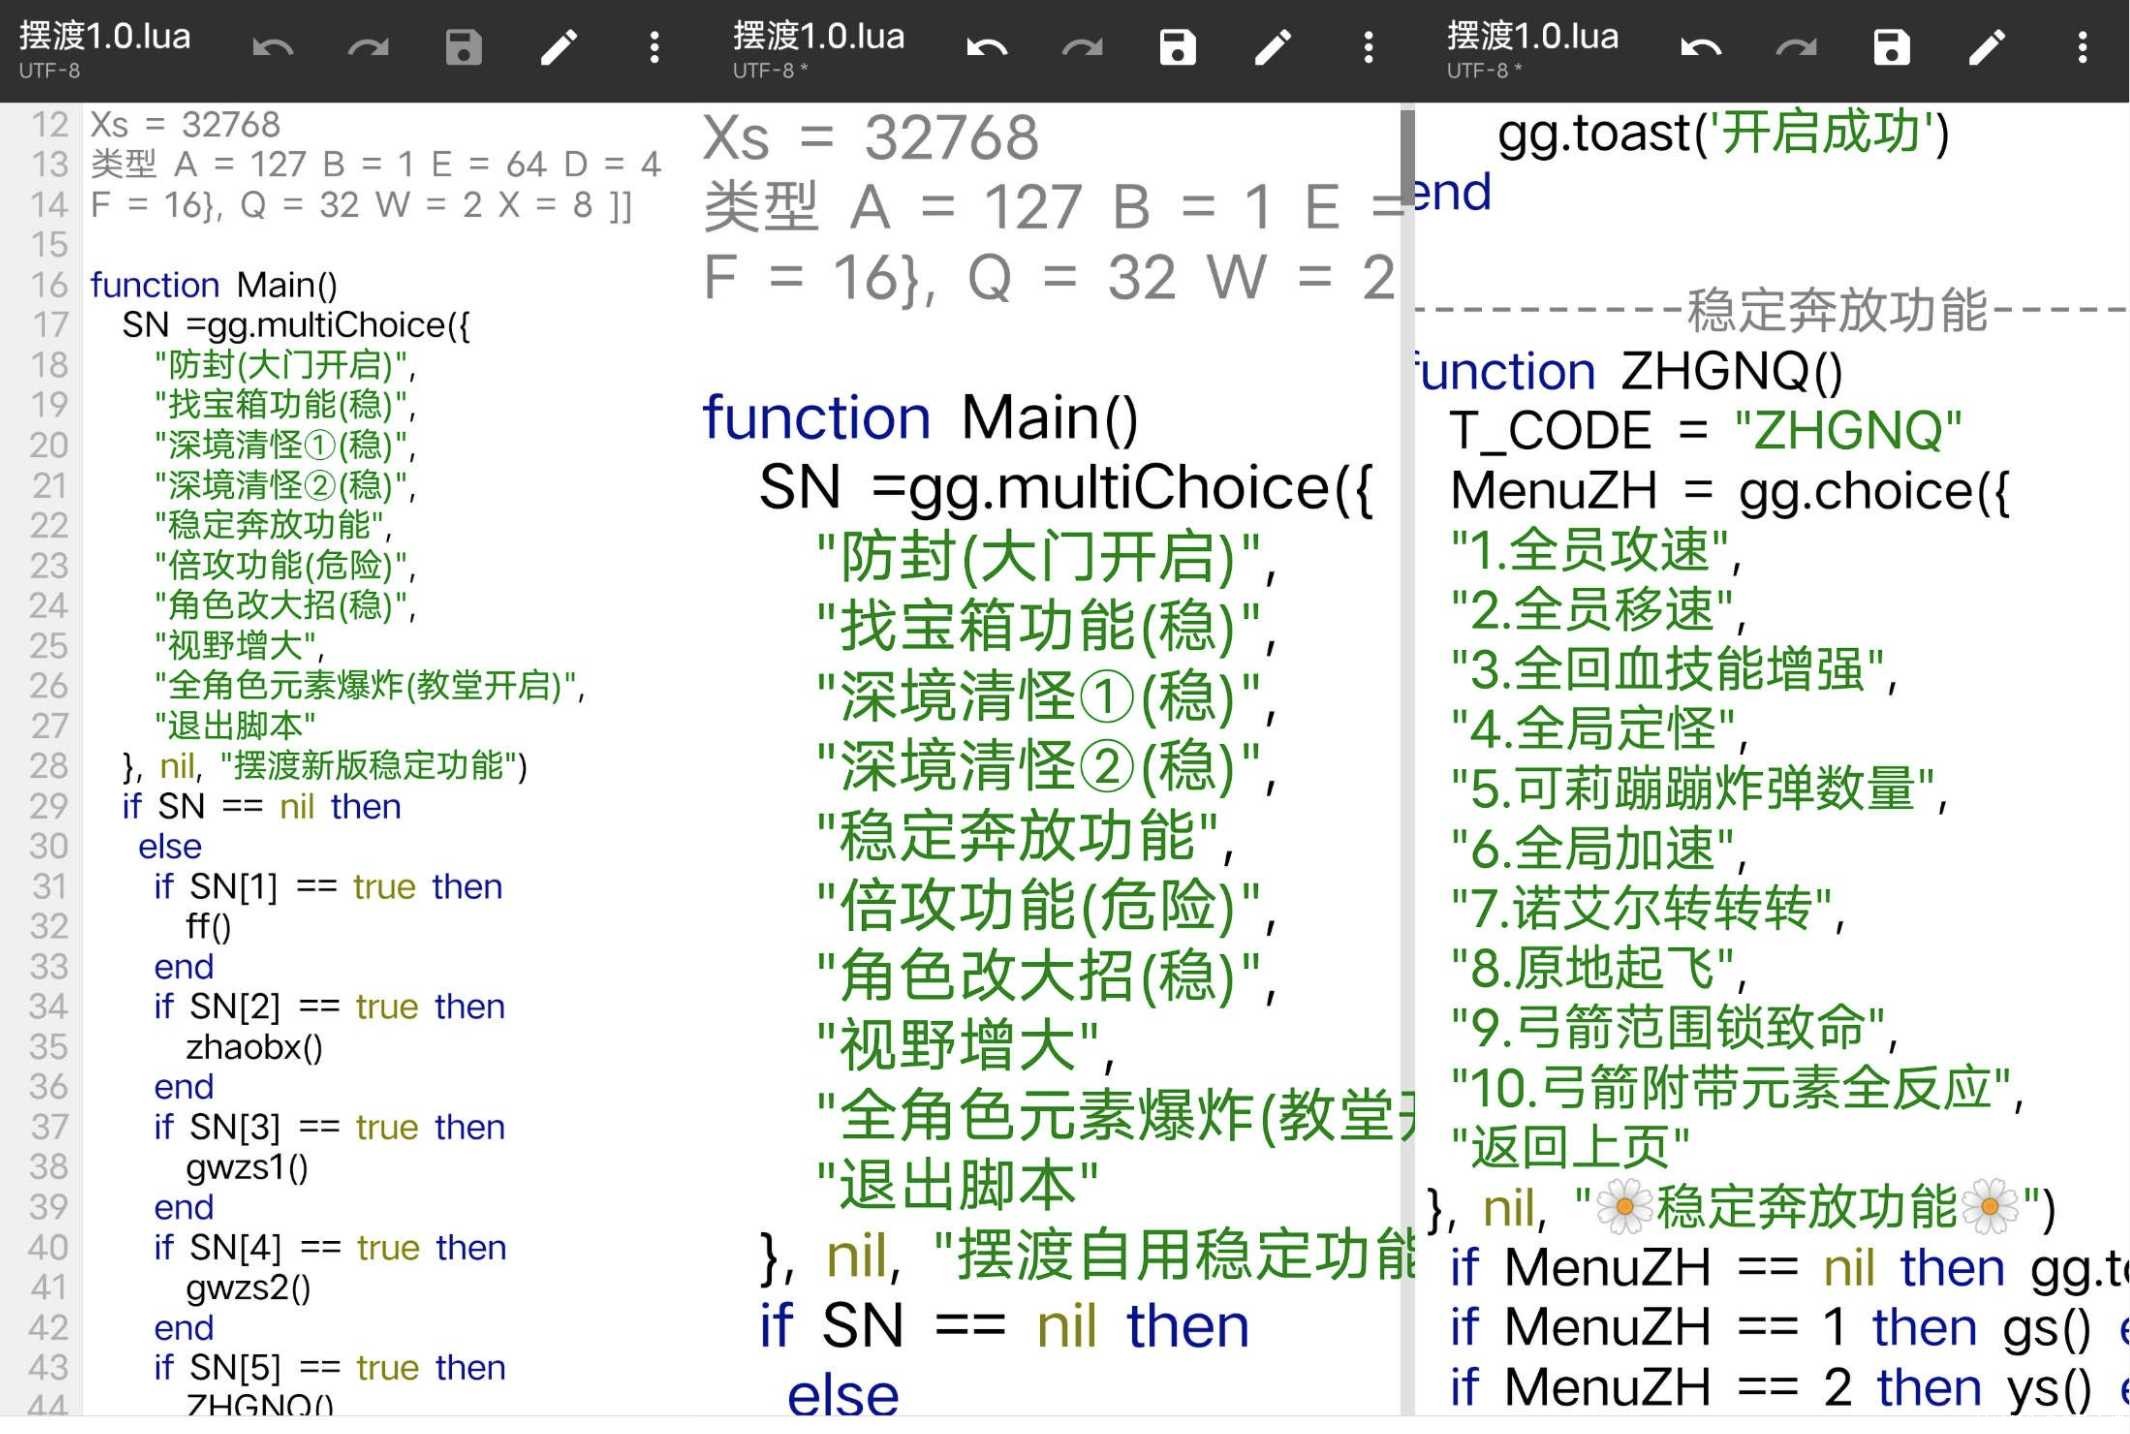
Task: Place cursor on function ZHGNQ() line
Action: pyautogui.click(x=1630, y=371)
